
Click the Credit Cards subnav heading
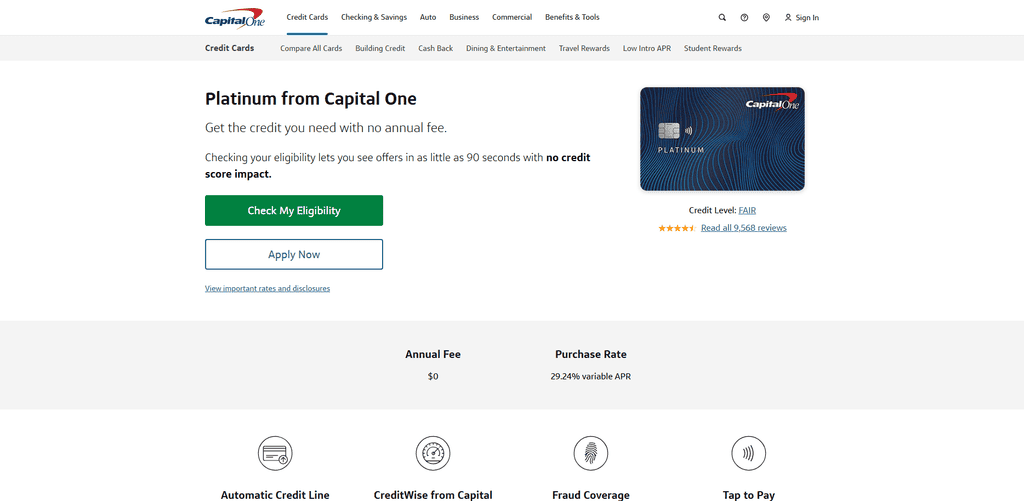point(229,48)
